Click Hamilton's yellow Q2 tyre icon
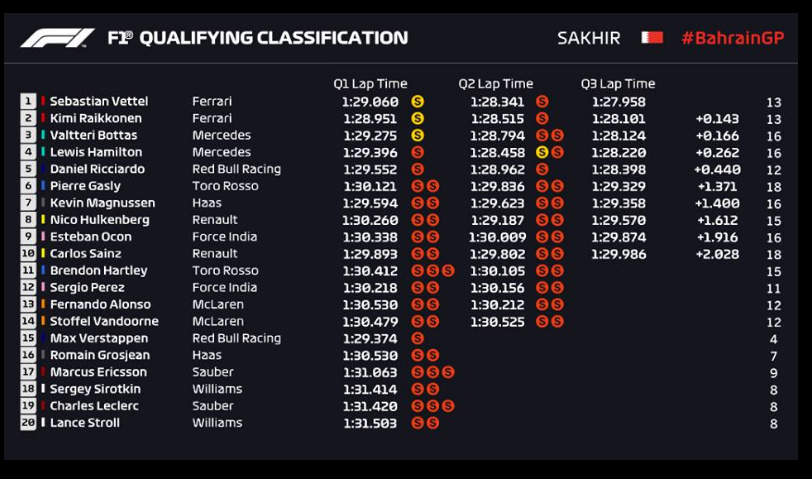Image resolution: width=812 pixels, height=479 pixels. coord(542,153)
